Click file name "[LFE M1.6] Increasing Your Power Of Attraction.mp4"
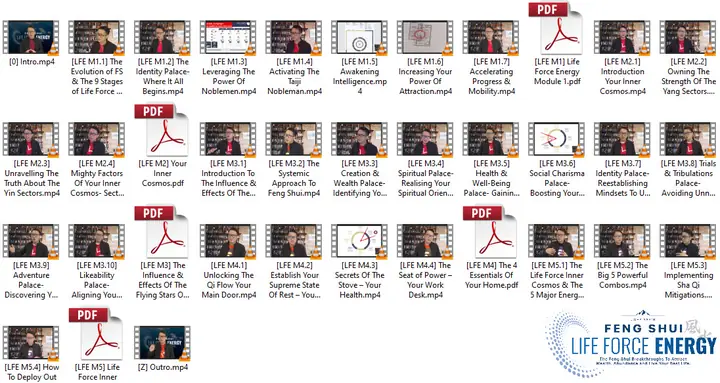This screenshot has height=383, width=720. [425, 76]
